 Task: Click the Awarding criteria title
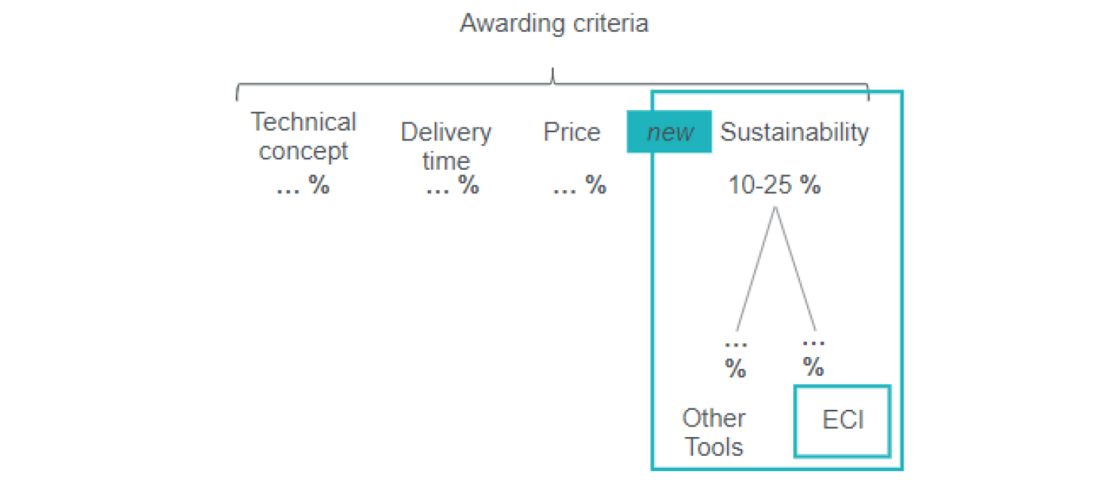[x=553, y=23]
